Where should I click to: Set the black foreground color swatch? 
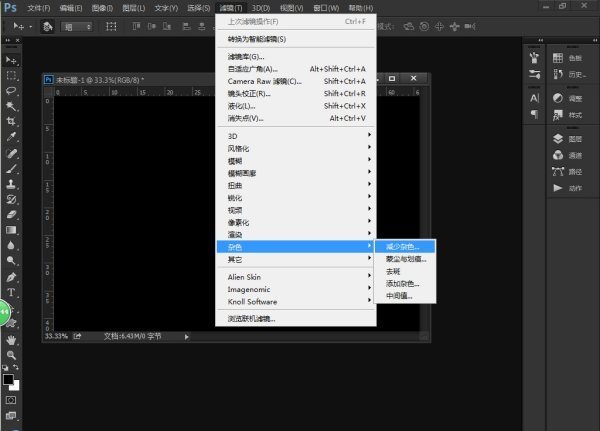8,379
